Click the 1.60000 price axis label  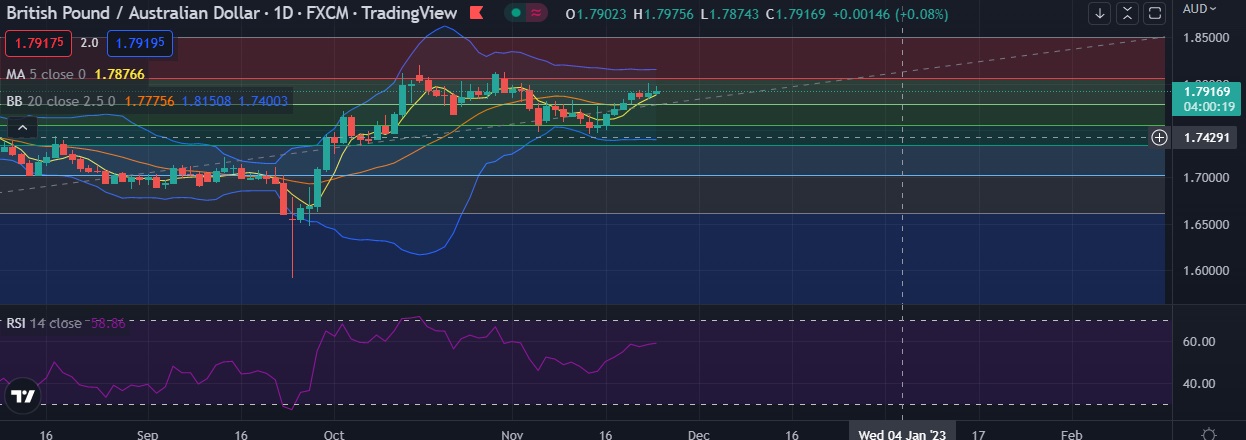point(1207,270)
